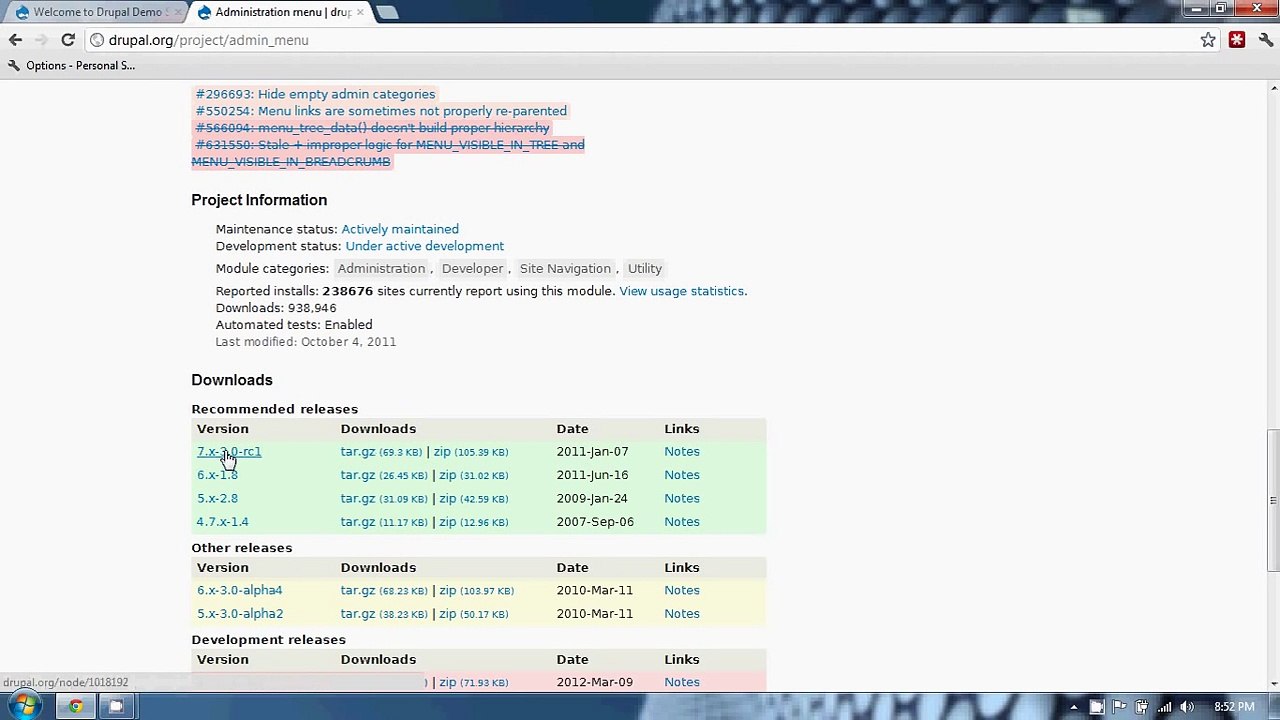
Task: Download the 4.7.x-1.4 zip file
Action: click(448, 522)
